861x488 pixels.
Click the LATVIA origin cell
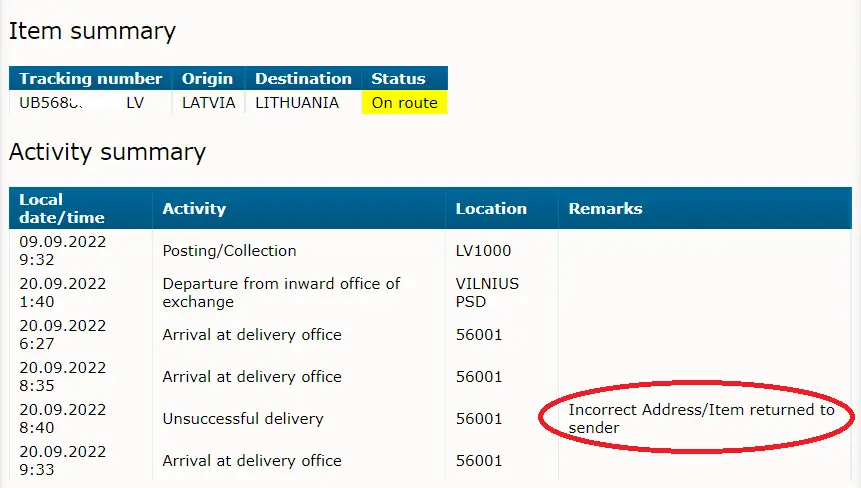click(209, 103)
